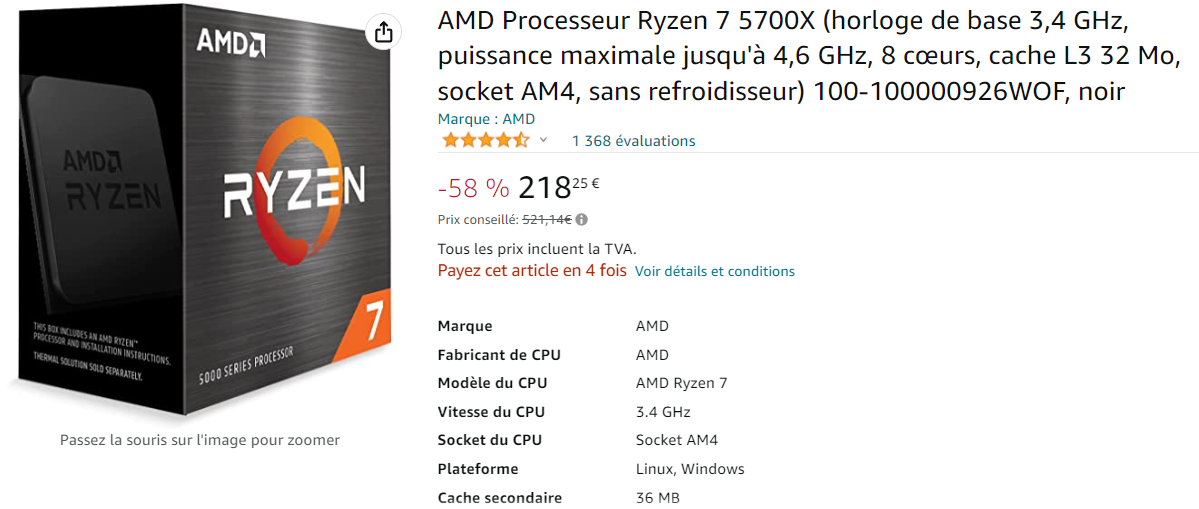1199x509 pixels.
Task: Select "Payez cet article en 4 fois"
Action: click(532, 270)
